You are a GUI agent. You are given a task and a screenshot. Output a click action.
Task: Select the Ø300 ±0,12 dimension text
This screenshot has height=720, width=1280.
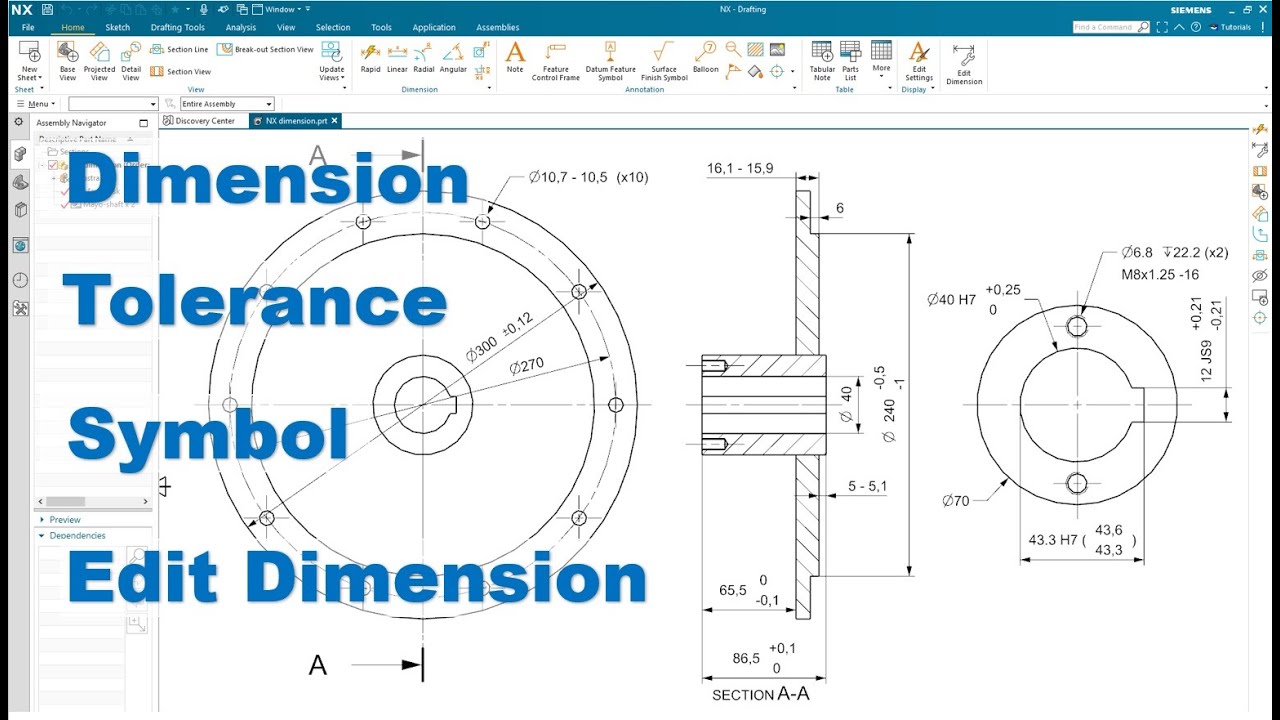499,337
